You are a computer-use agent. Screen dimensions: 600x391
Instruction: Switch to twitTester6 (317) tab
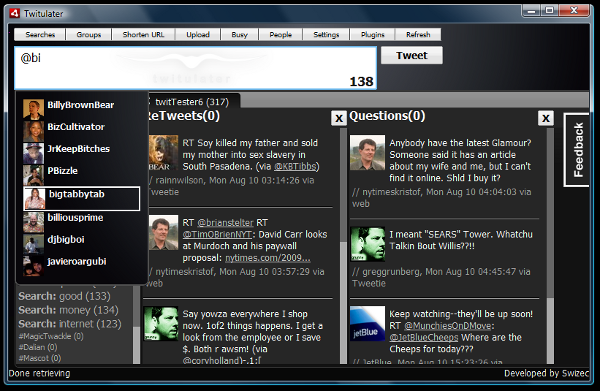click(192, 102)
